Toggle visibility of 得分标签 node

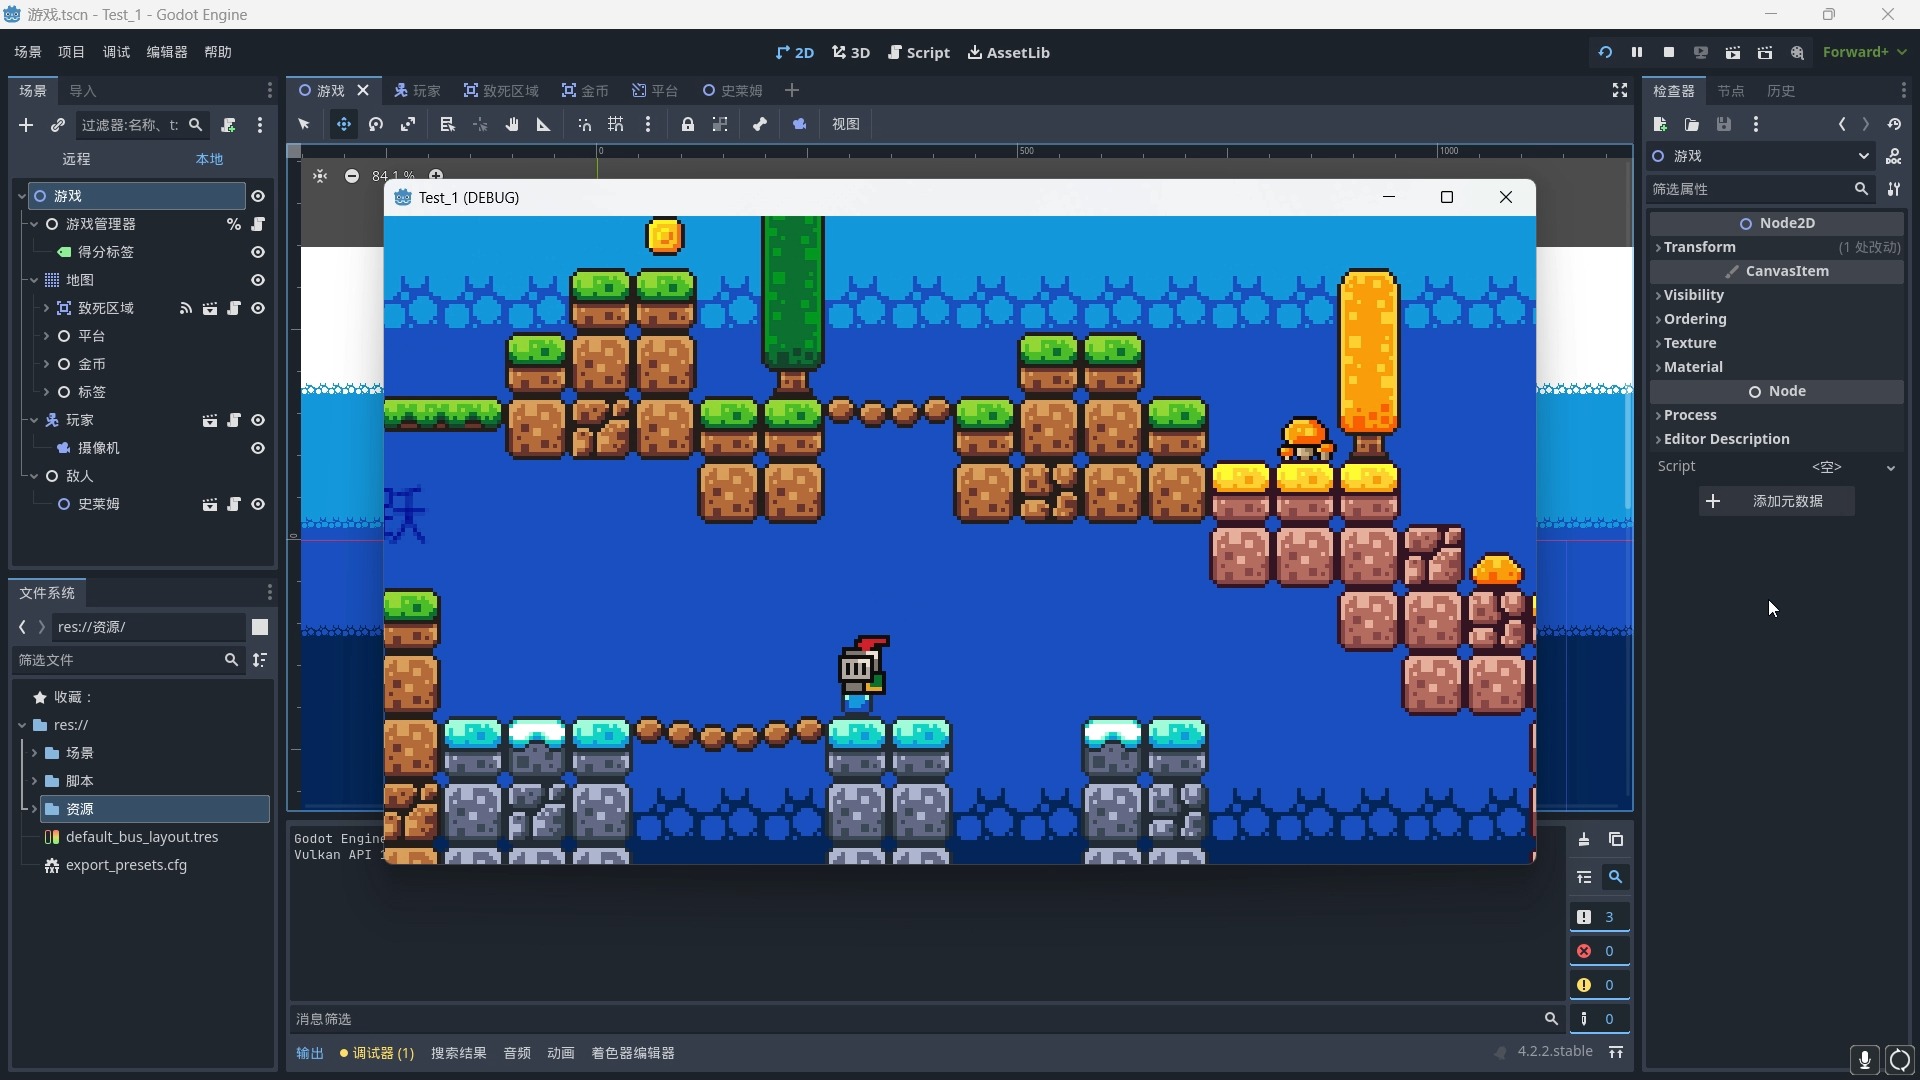pyautogui.click(x=258, y=252)
